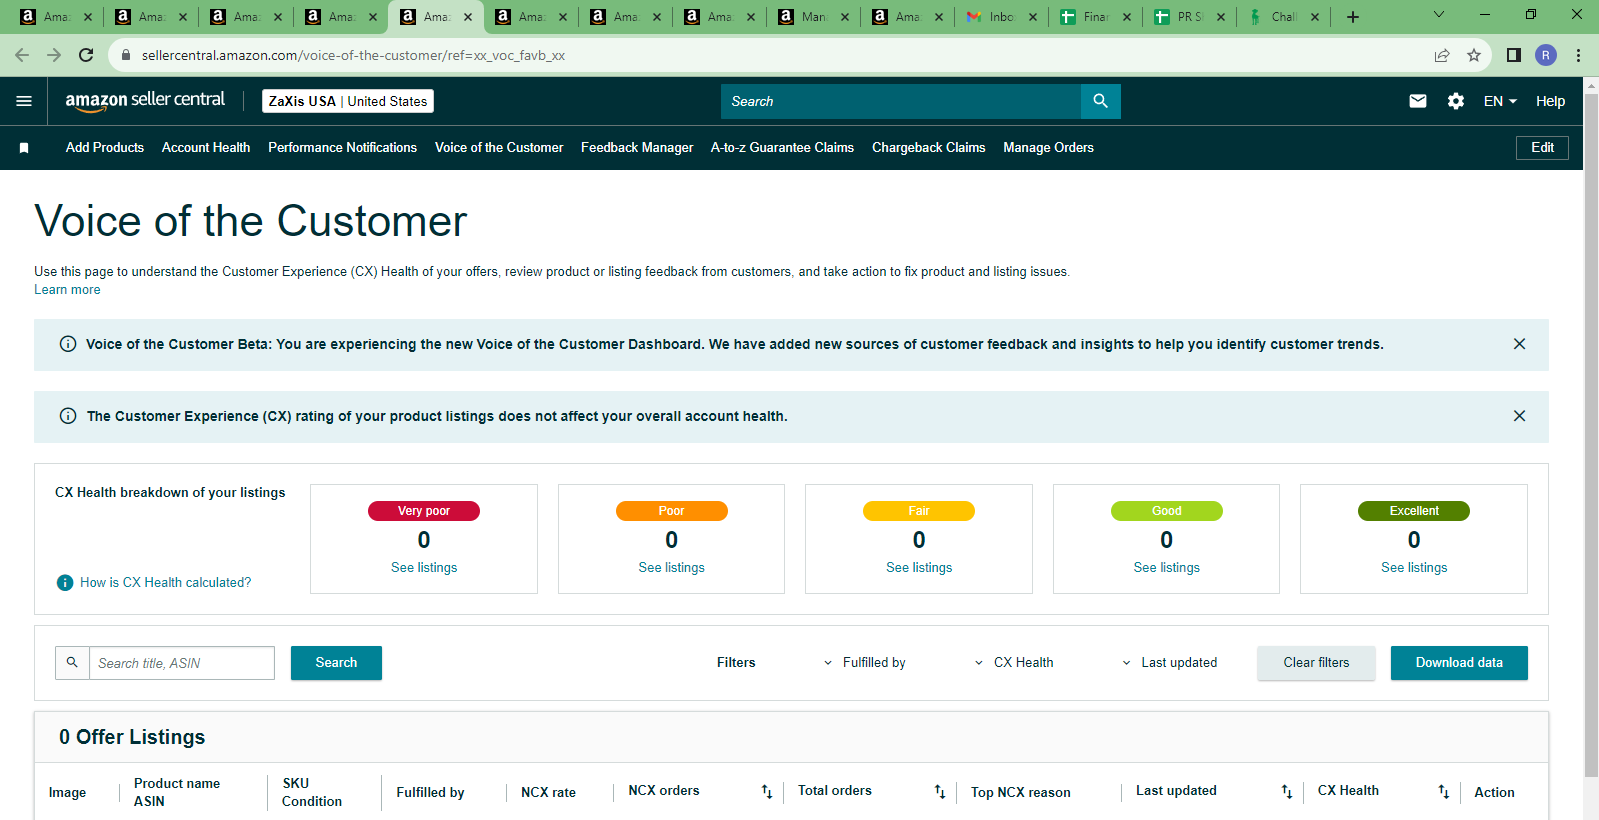1599x820 pixels.
Task: Close the Inbox Gmail browser tab
Action: (1033, 17)
